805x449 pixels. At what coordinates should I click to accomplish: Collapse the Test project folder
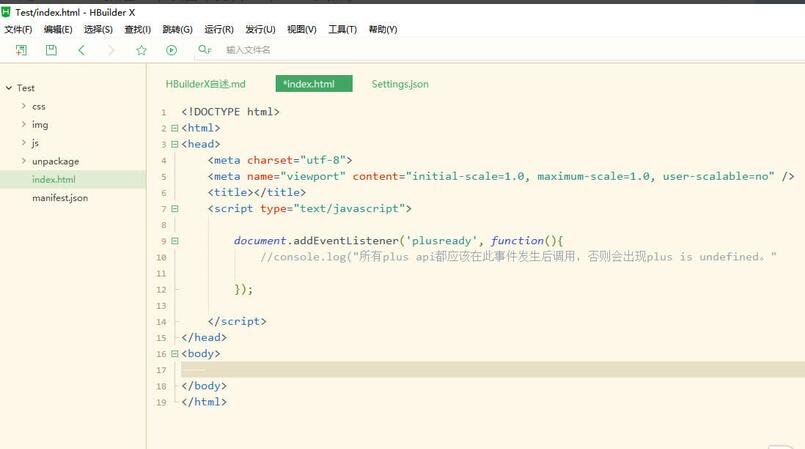coord(8,88)
